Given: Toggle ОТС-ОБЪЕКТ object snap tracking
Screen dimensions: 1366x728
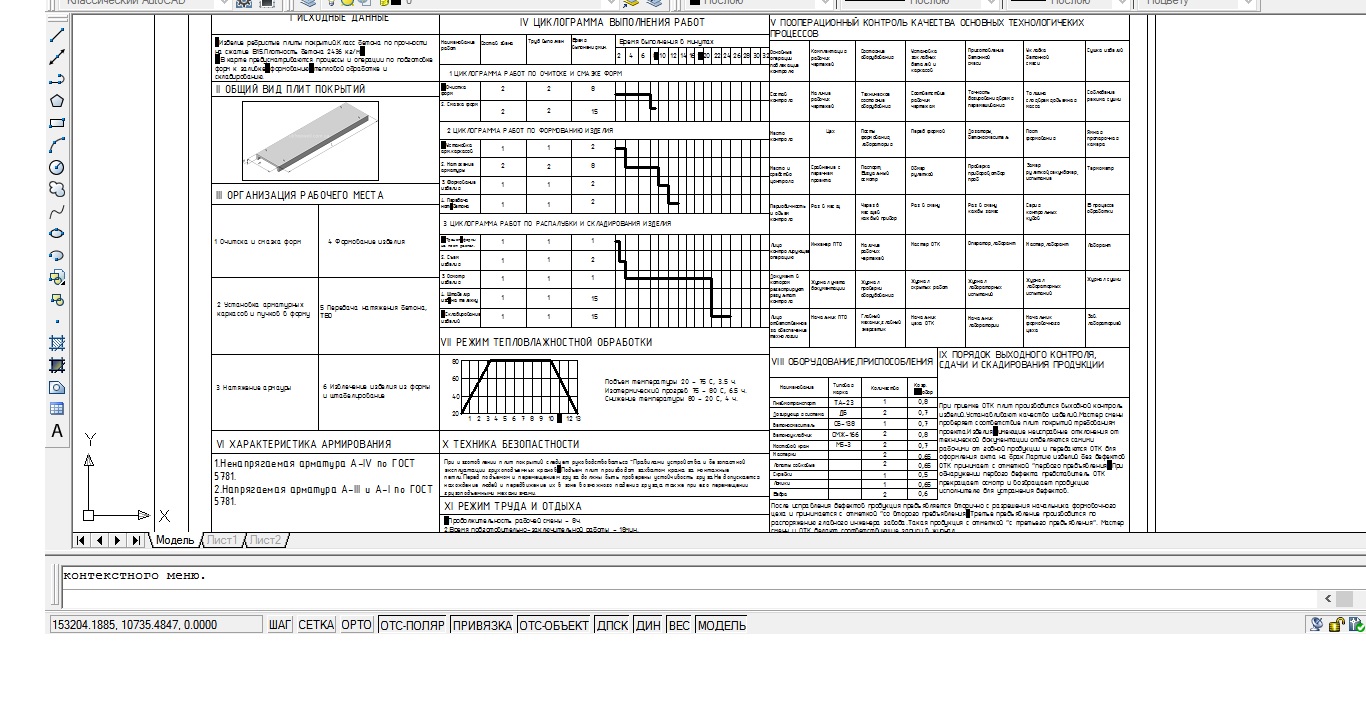Looking at the screenshot, I should [554, 625].
